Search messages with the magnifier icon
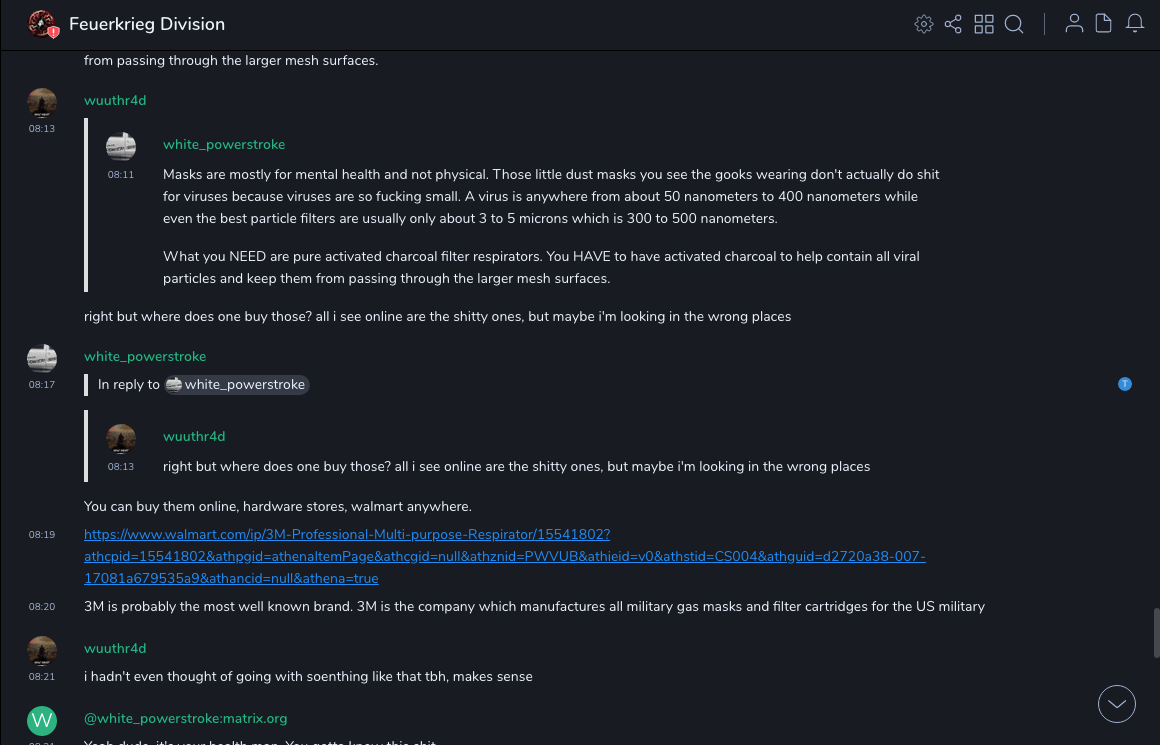Image resolution: width=1160 pixels, height=745 pixels. pos(1014,24)
